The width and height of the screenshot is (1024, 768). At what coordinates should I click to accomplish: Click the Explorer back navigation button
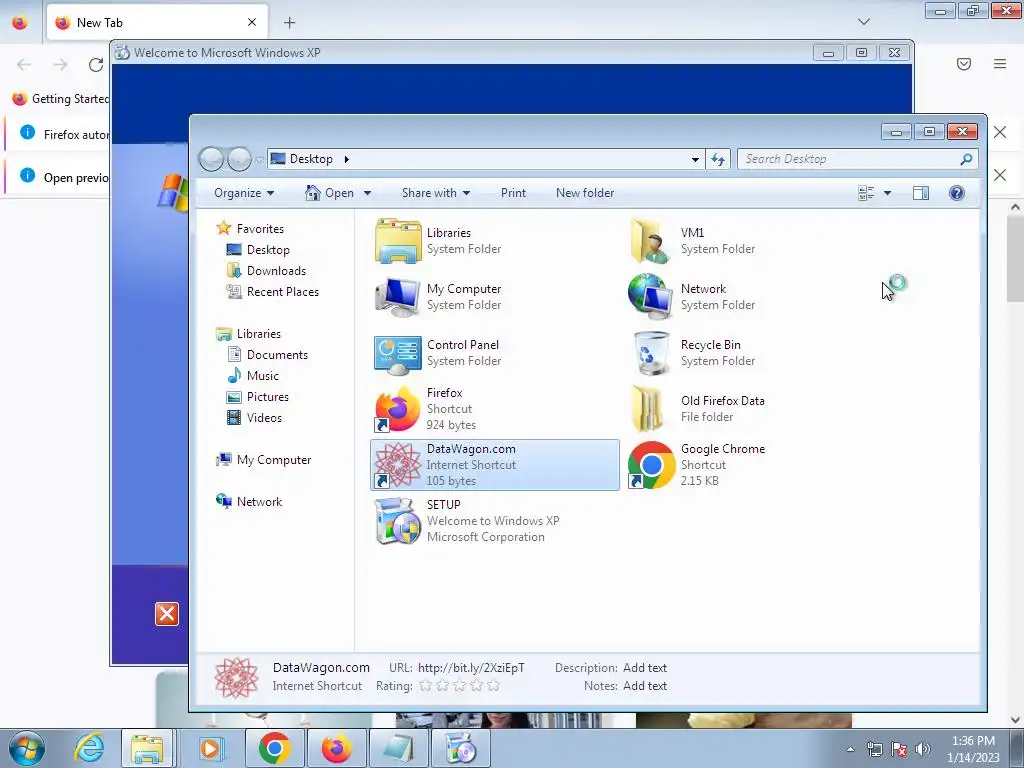211,159
